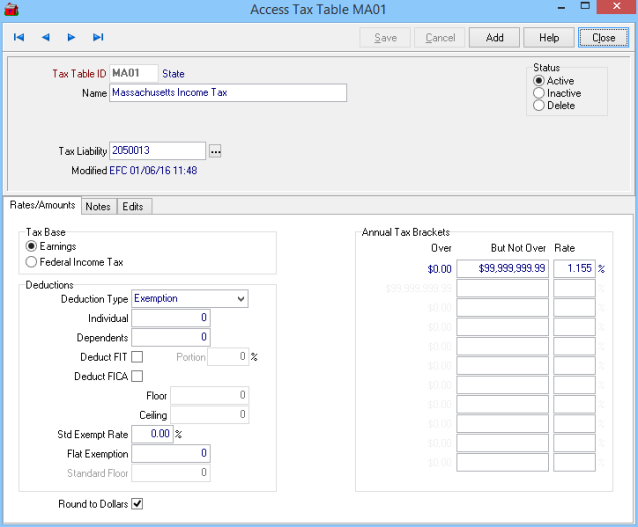Go to the next record
This screenshot has width=638, height=527.
click(71, 37)
